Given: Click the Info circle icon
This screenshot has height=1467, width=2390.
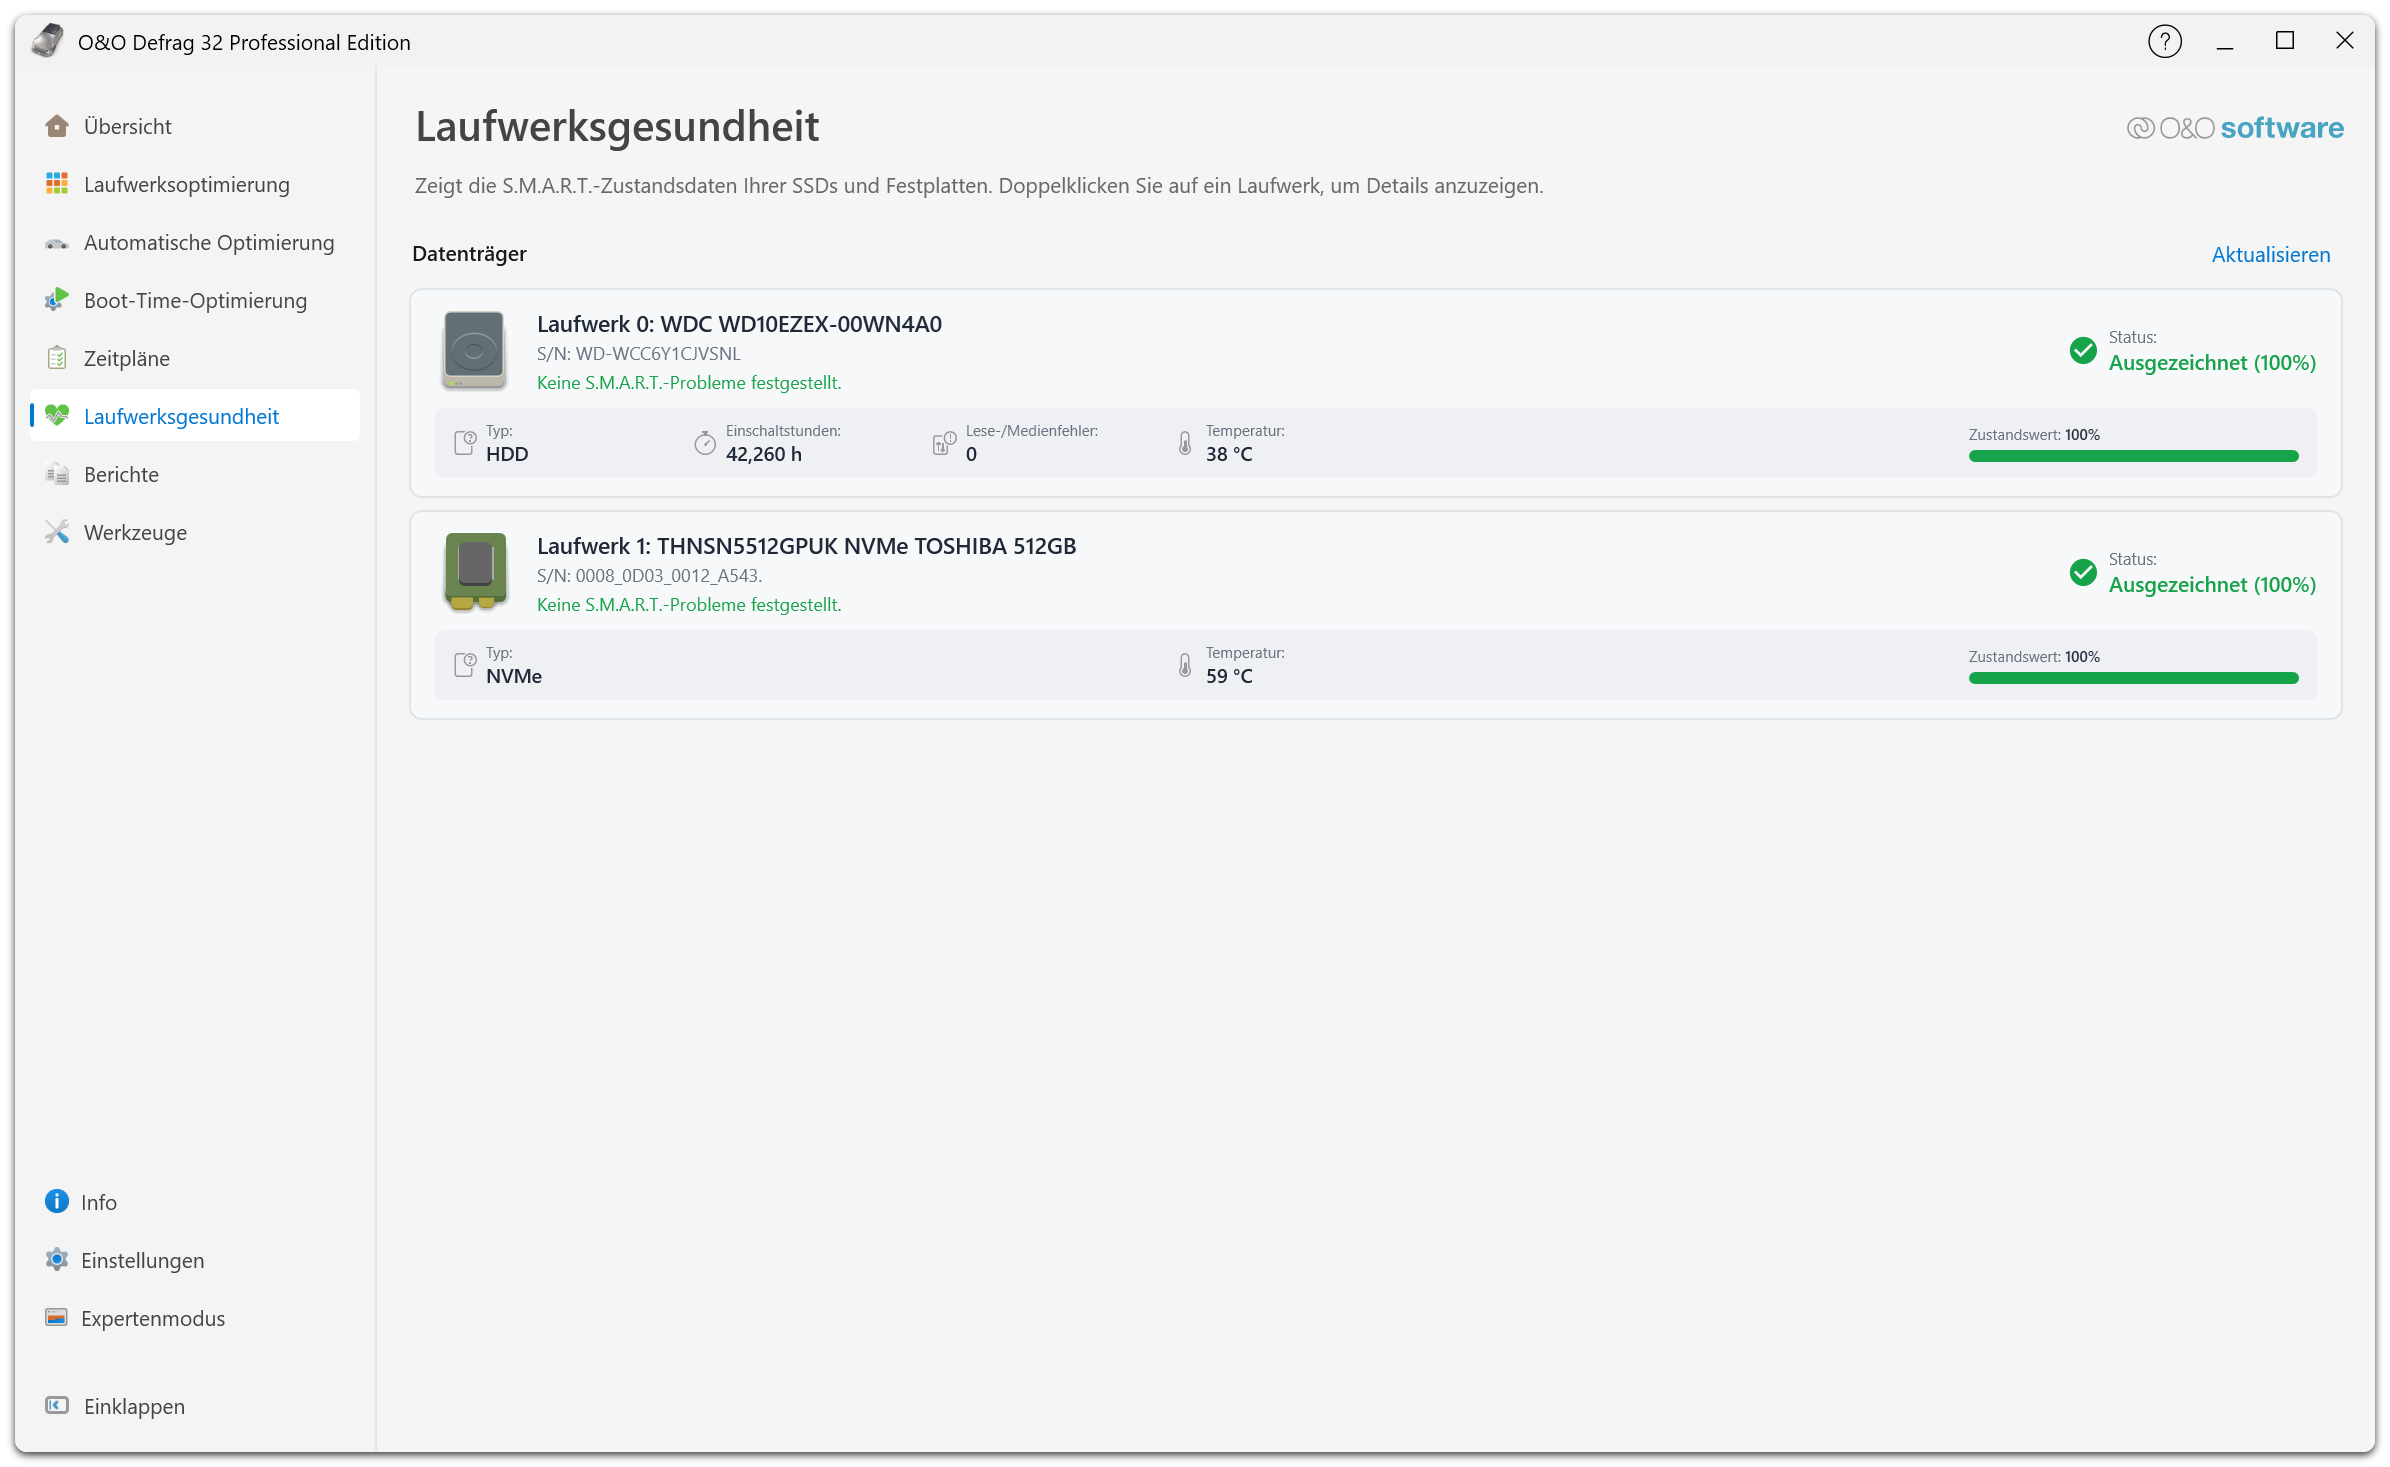Looking at the screenshot, I should tap(57, 1202).
